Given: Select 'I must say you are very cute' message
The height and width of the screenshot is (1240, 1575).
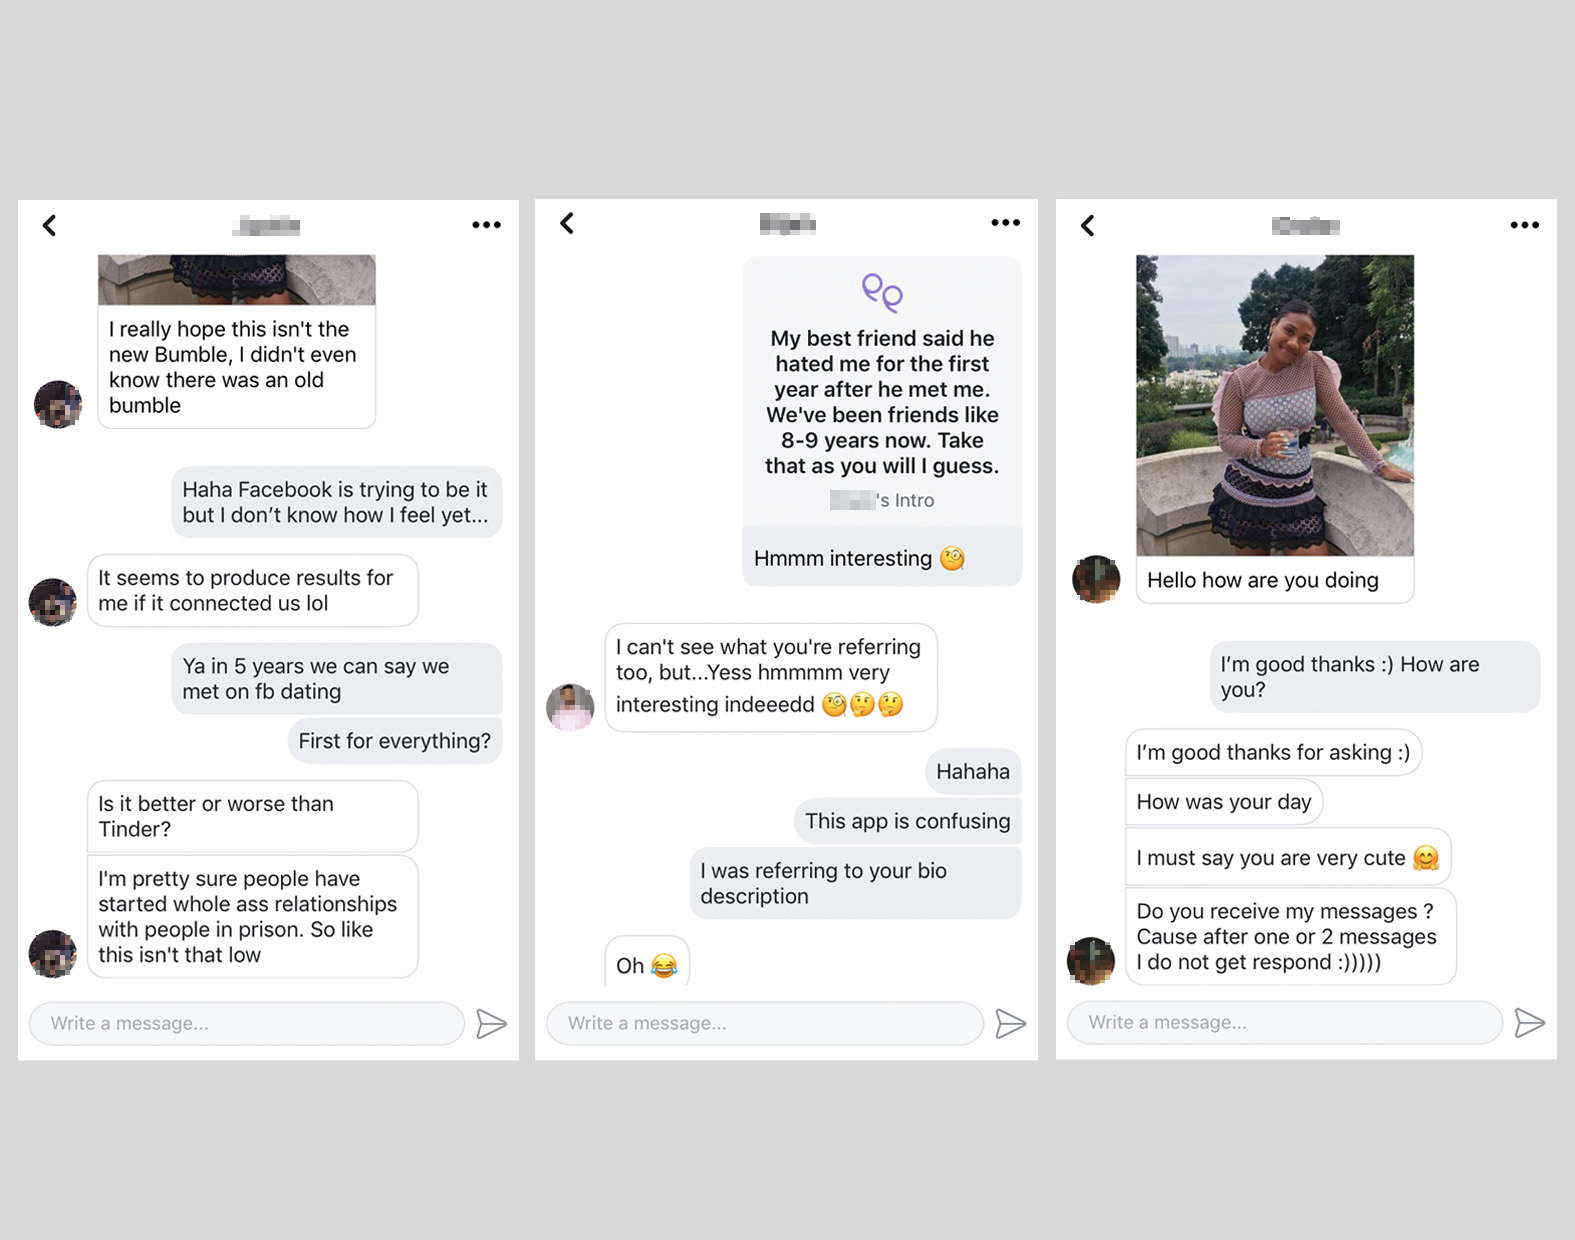Looking at the screenshot, I should (1288, 858).
